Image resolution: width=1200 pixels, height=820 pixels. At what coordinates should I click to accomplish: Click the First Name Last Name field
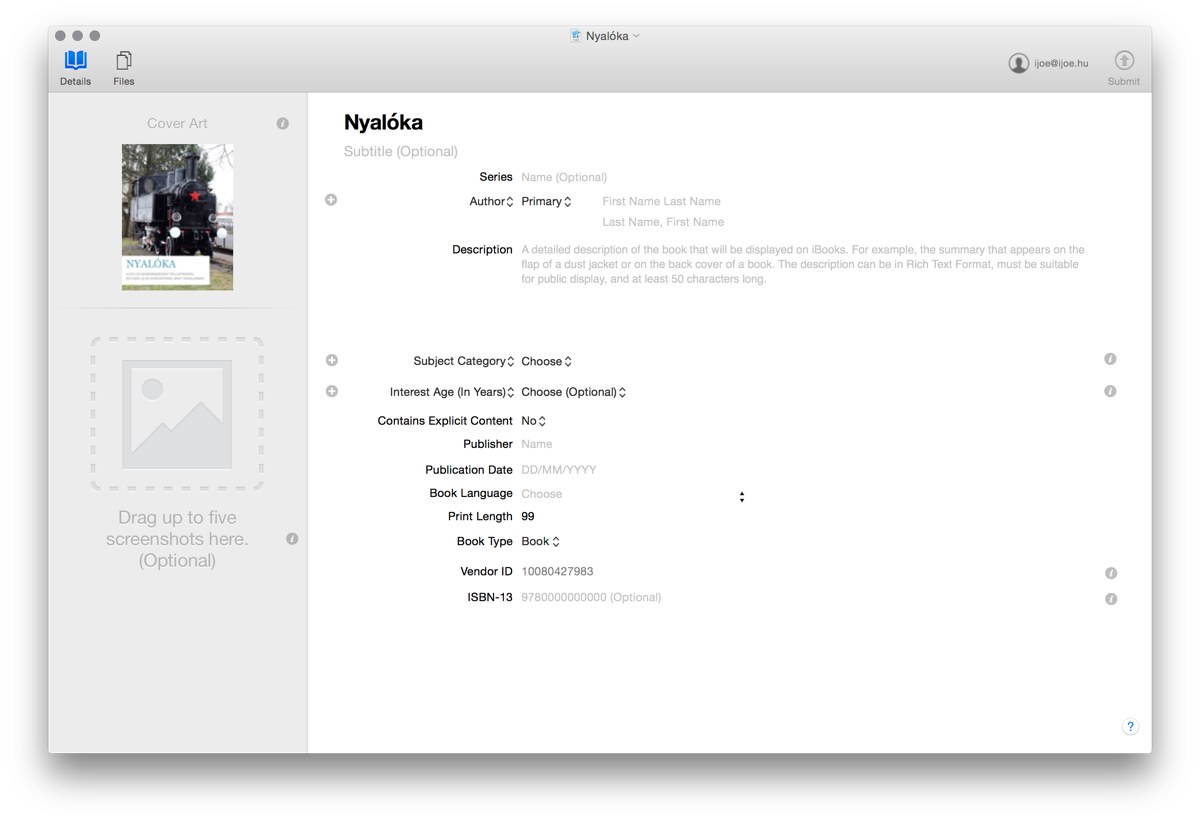coord(661,202)
